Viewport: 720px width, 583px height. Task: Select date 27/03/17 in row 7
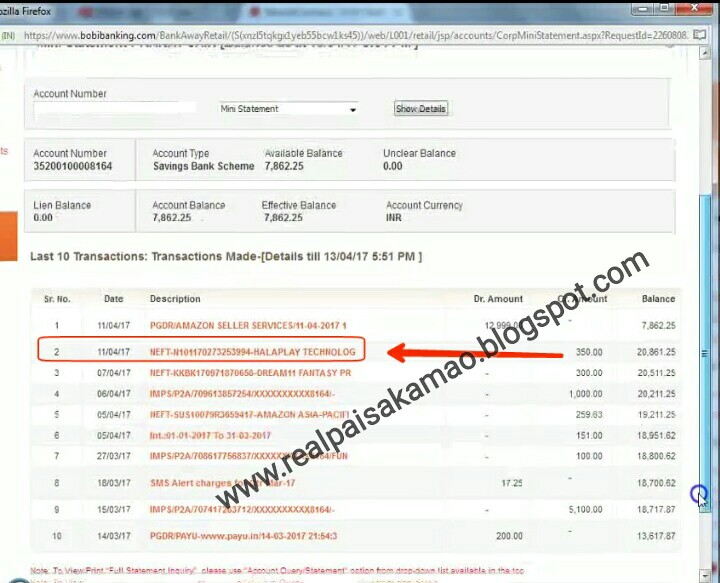click(114, 456)
